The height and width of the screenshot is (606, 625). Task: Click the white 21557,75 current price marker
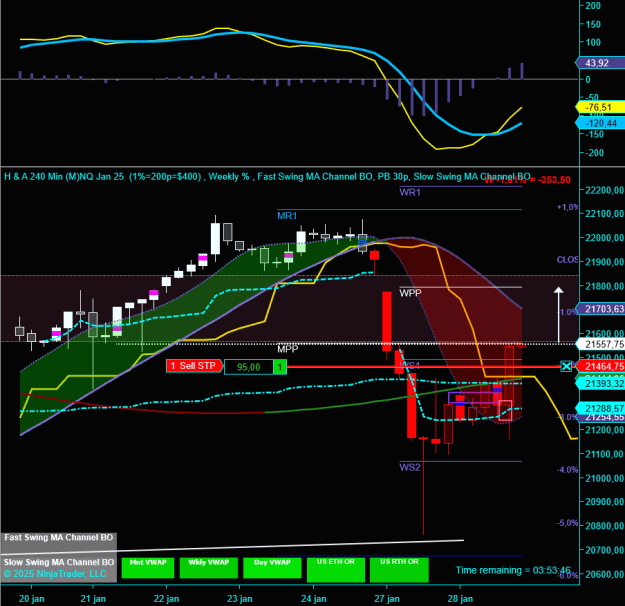click(x=602, y=344)
